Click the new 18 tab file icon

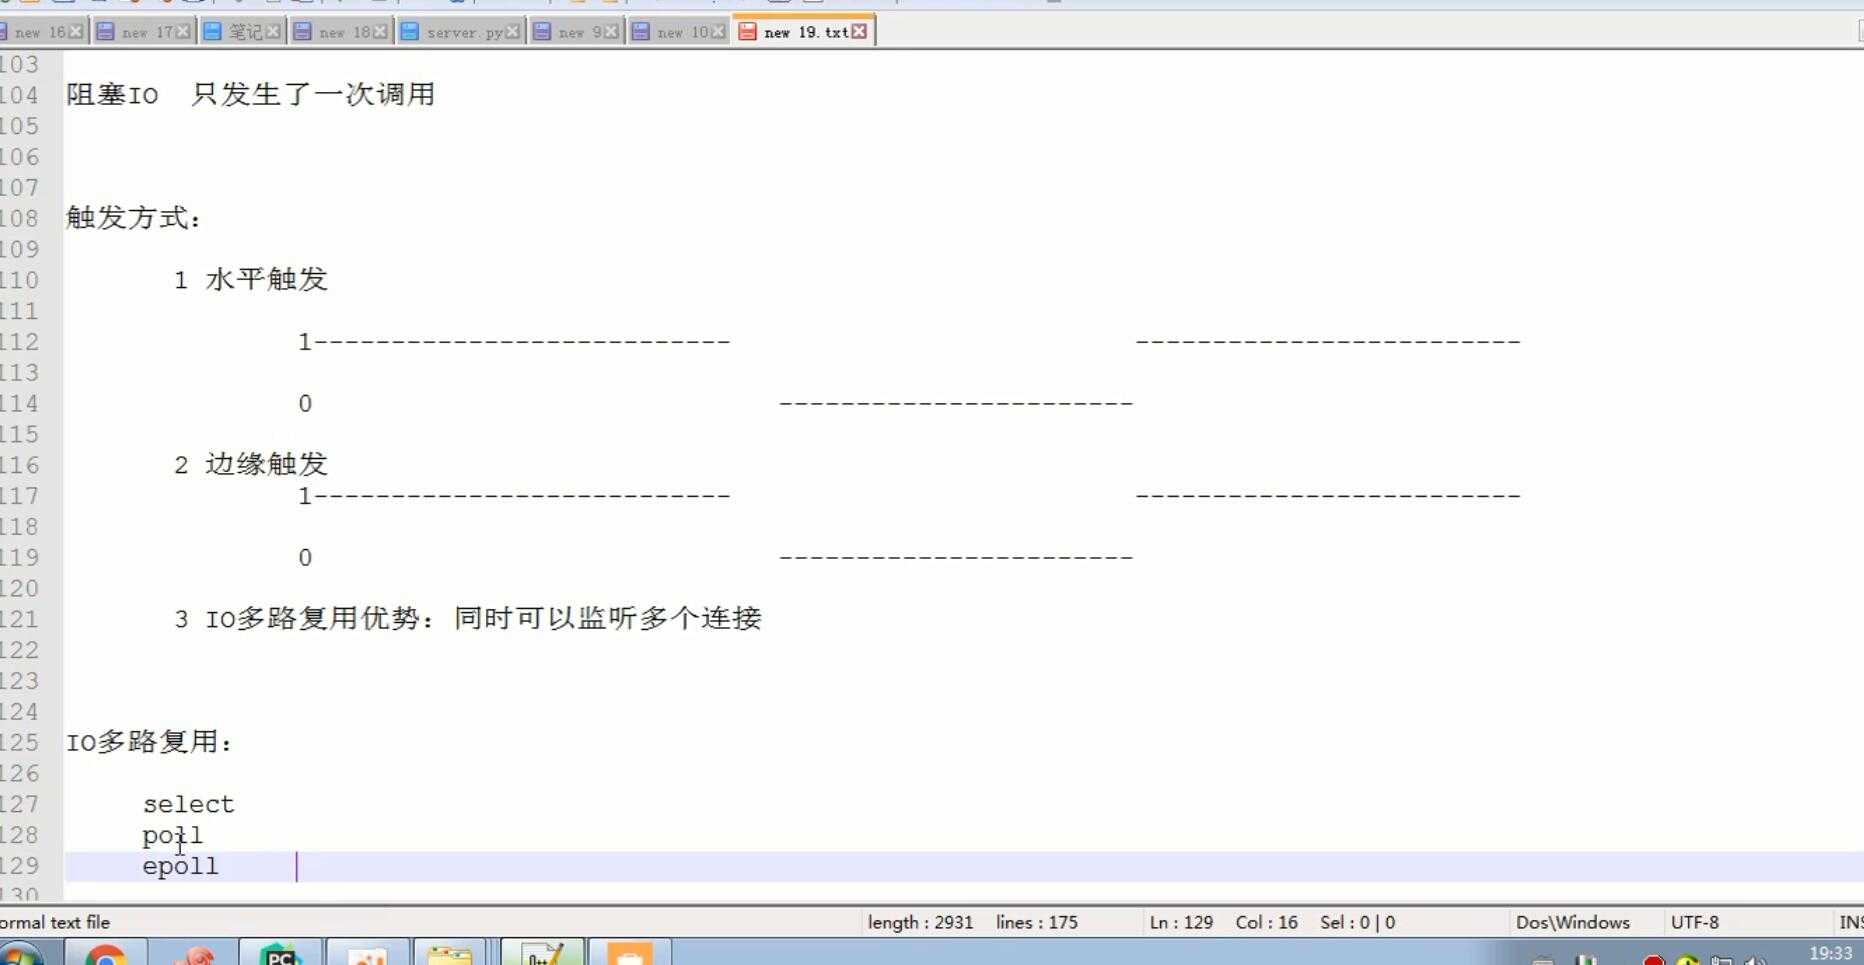tap(303, 32)
